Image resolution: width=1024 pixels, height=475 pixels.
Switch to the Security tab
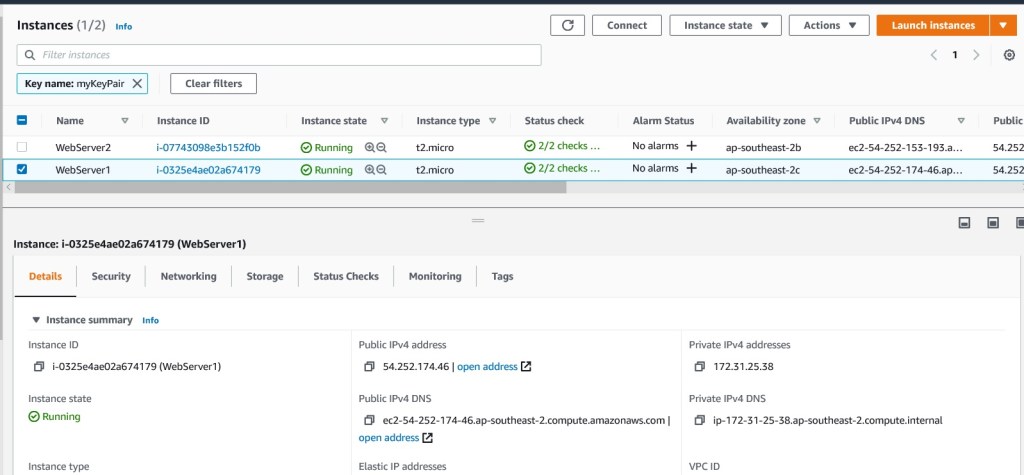[x=111, y=276]
